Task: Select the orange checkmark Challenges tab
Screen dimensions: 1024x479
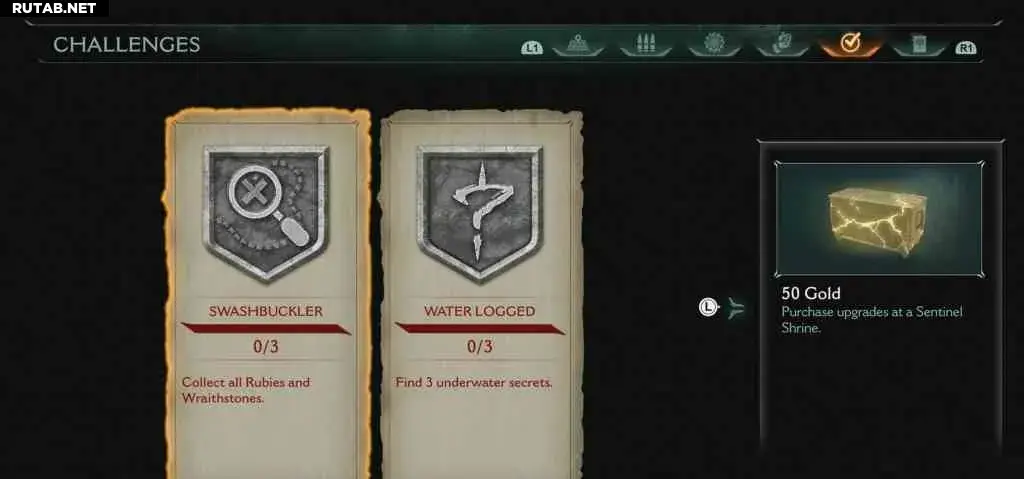Action: 850,44
